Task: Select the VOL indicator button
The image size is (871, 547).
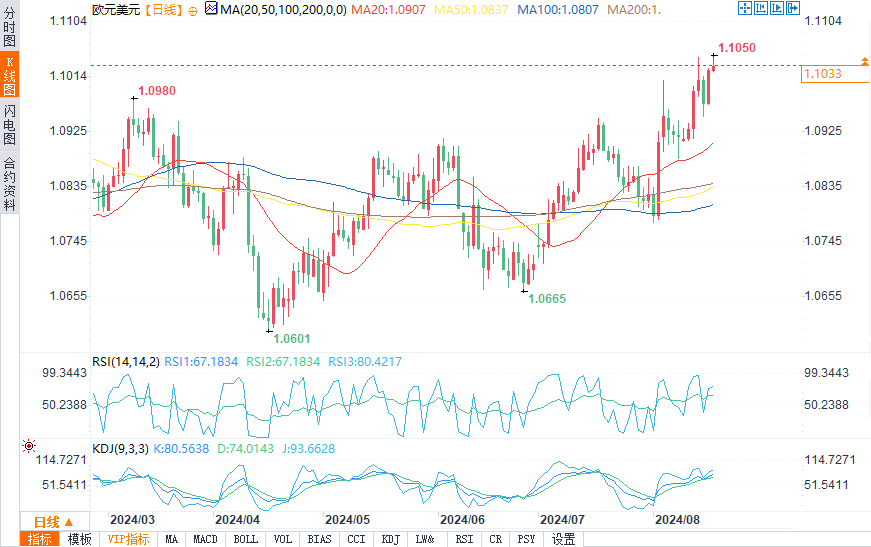Action: pyautogui.click(x=283, y=539)
